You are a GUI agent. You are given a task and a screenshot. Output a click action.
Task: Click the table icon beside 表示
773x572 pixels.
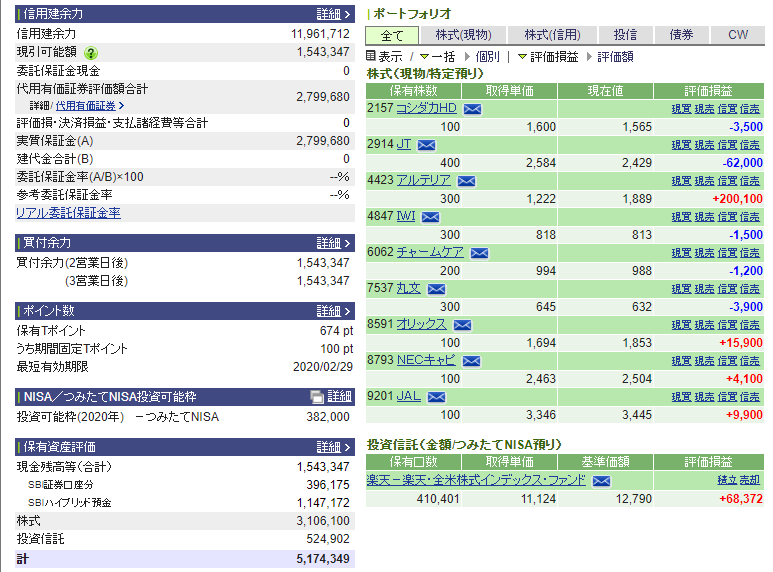pos(371,56)
